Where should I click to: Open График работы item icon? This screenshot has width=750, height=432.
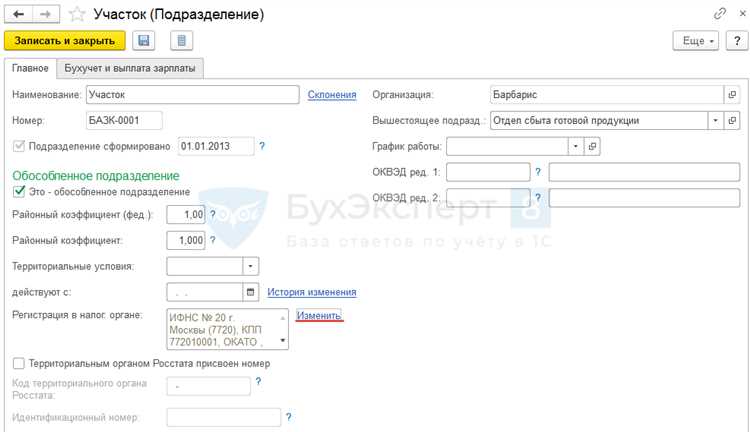592,146
